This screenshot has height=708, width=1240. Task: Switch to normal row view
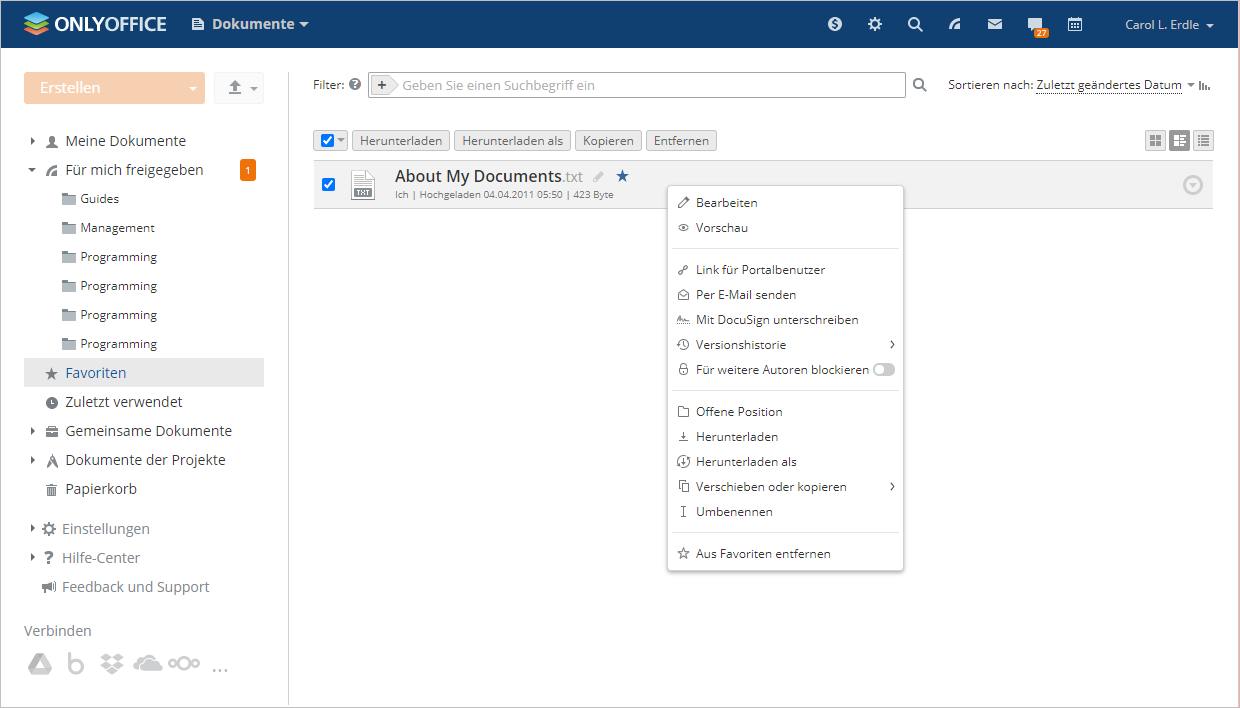[x=1180, y=141]
